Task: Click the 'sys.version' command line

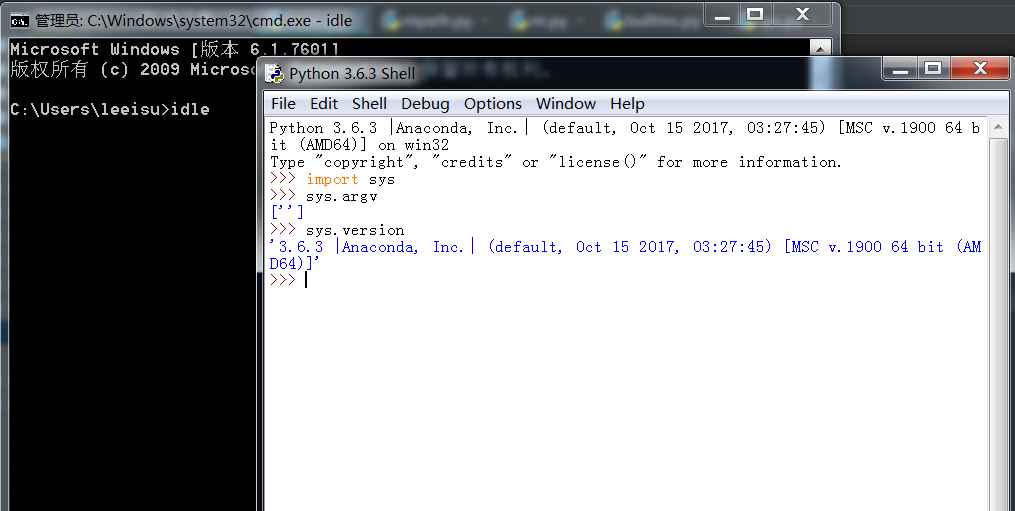Action: 337,230
